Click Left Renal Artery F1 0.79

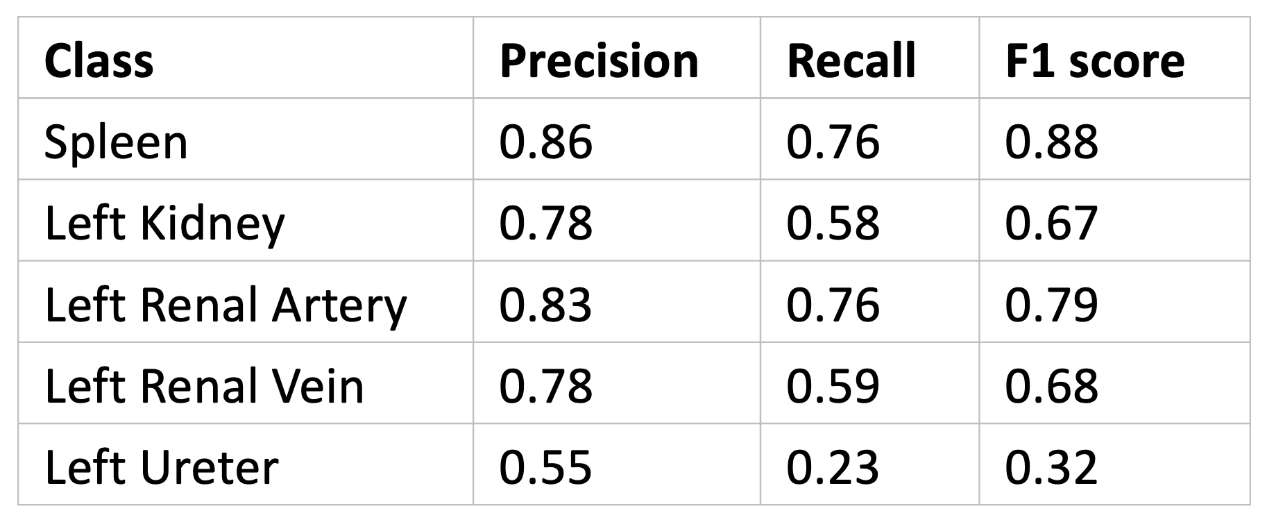(1053, 304)
